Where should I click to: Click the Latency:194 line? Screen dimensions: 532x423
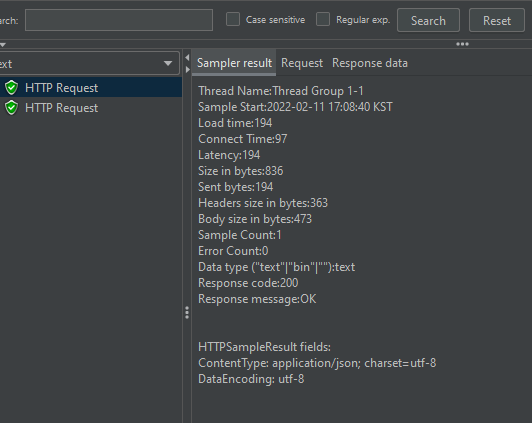pos(229,155)
